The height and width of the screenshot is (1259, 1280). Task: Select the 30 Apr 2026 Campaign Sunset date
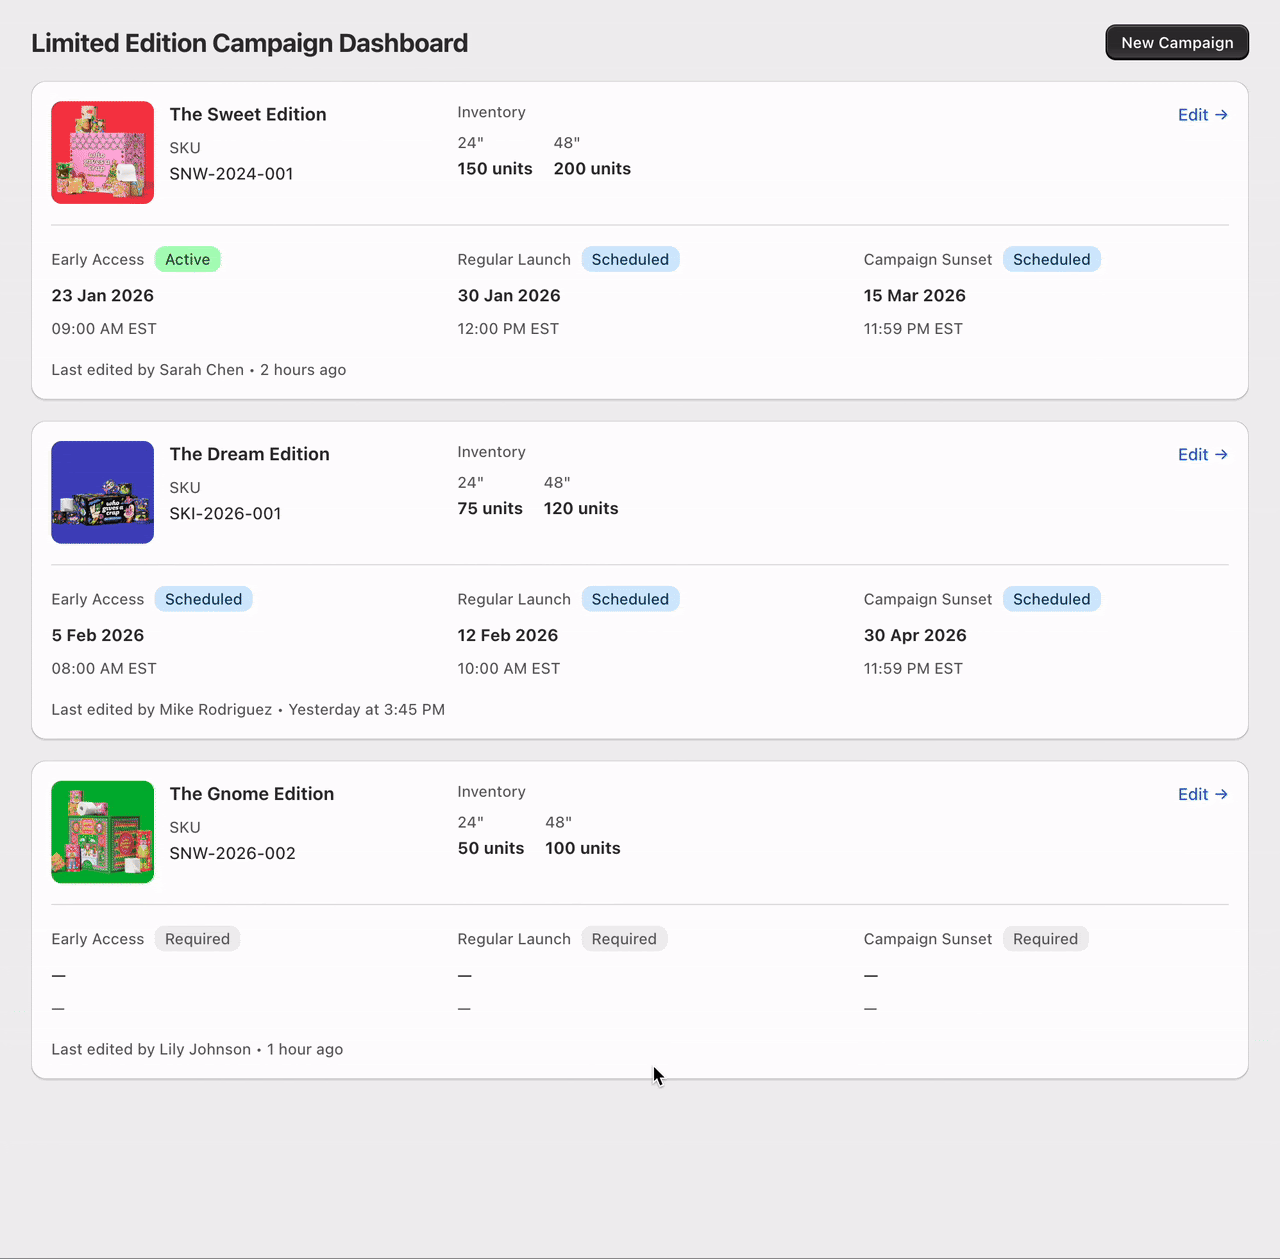914,635
